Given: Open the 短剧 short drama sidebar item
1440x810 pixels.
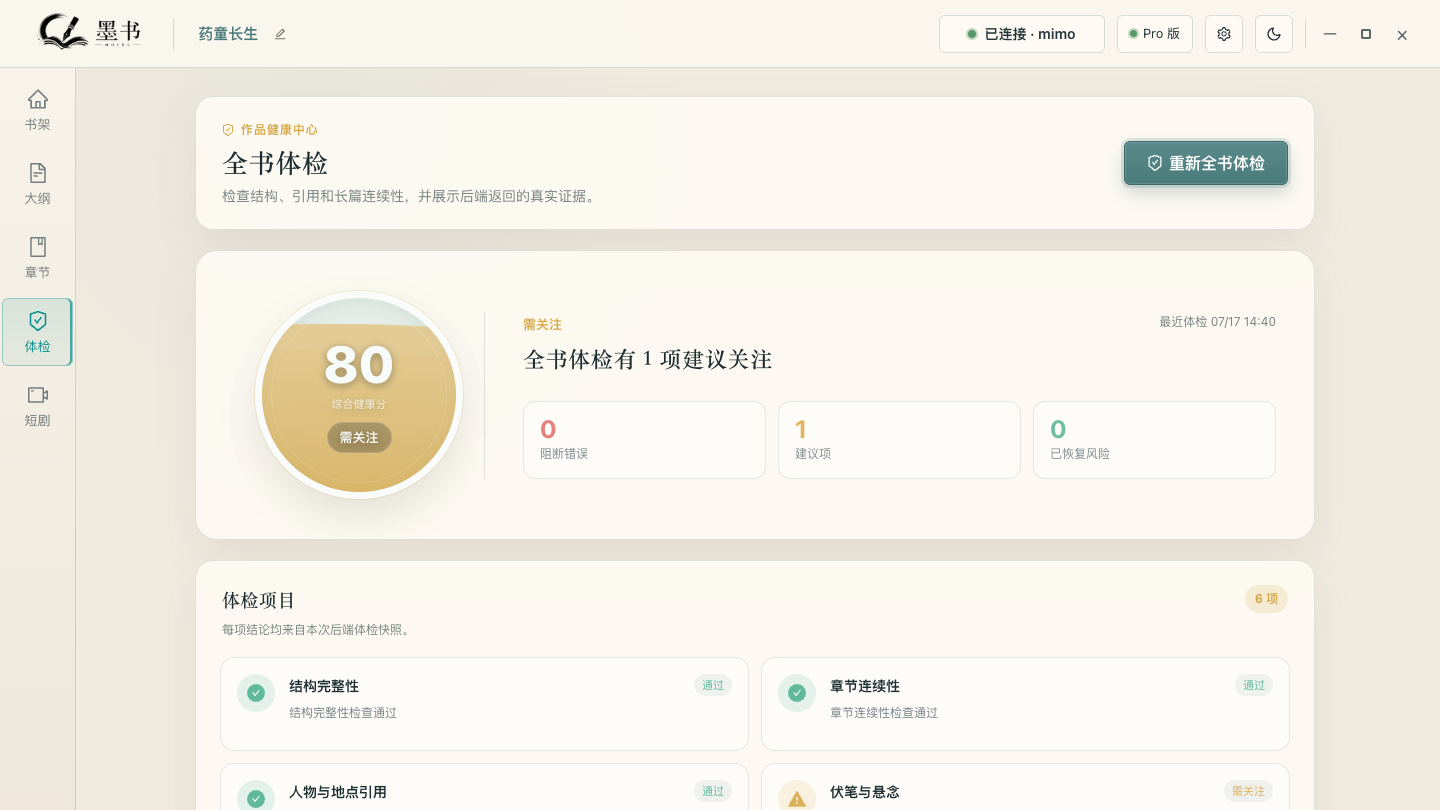Looking at the screenshot, I should pyautogui.click(x=37, y=406).
